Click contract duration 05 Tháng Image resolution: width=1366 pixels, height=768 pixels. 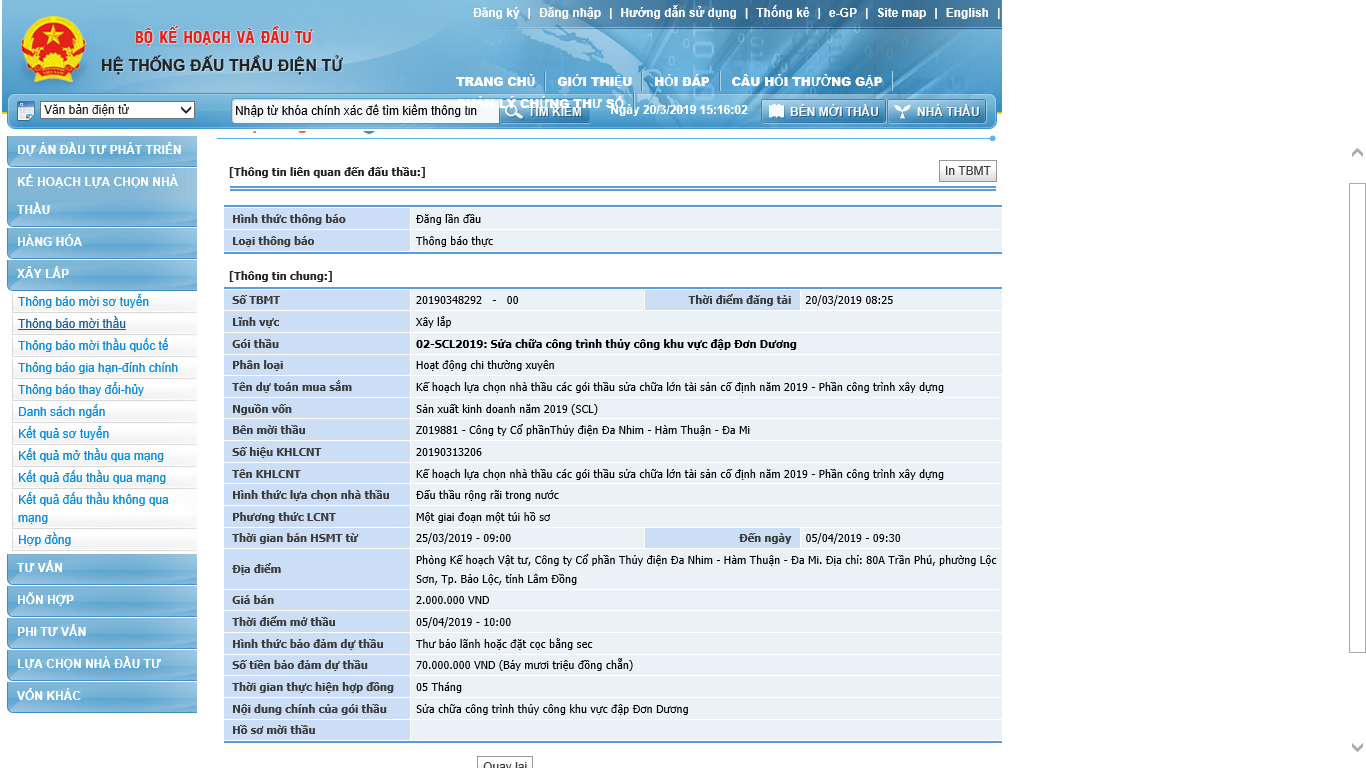click(437, 687)
